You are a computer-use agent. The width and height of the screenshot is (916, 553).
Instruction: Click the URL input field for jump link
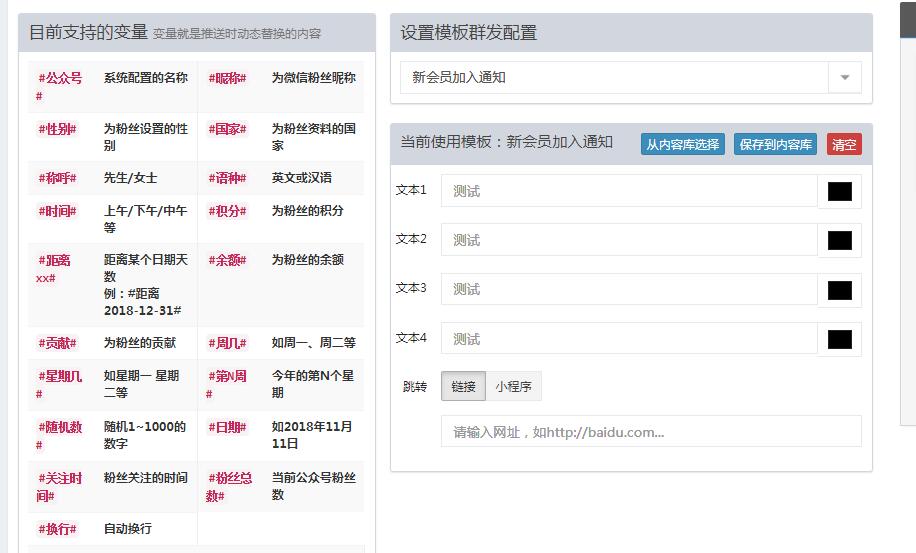[x=650, y=432]
